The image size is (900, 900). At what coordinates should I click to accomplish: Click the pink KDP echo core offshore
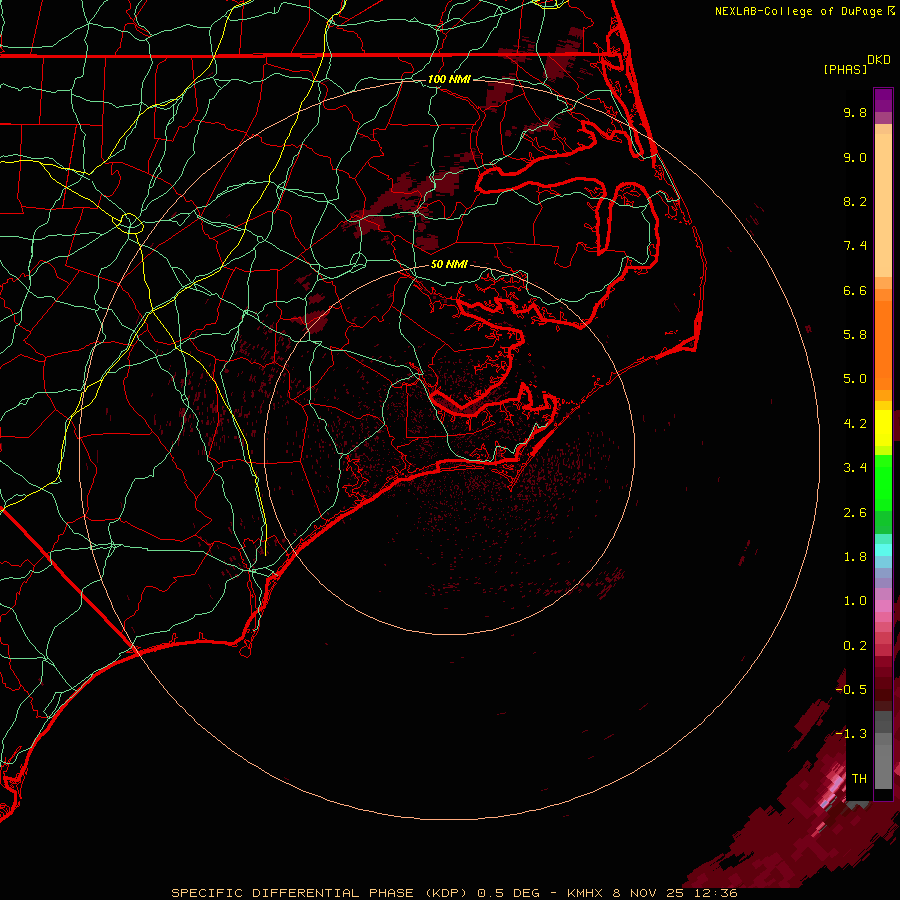pos(831,789)
